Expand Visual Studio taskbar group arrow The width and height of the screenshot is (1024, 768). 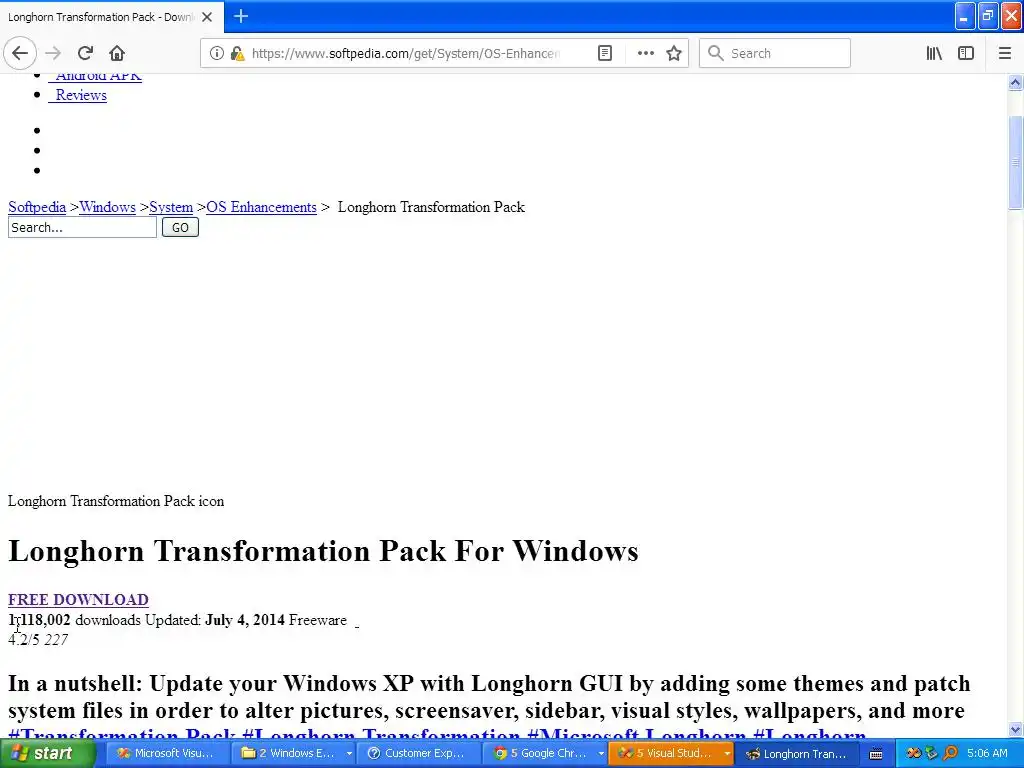(727, 754)
